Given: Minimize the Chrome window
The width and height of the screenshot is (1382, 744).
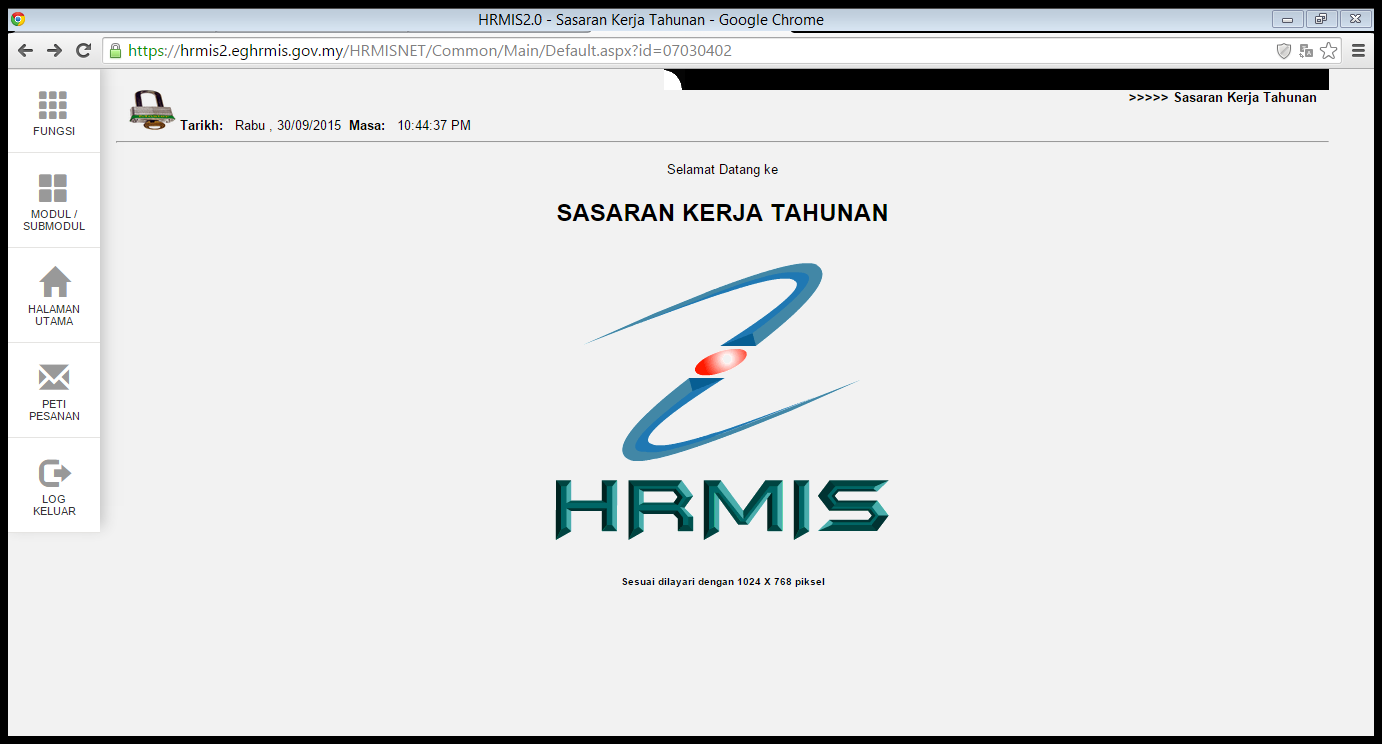Looking at the screenshot, I should click(1287, 19).
